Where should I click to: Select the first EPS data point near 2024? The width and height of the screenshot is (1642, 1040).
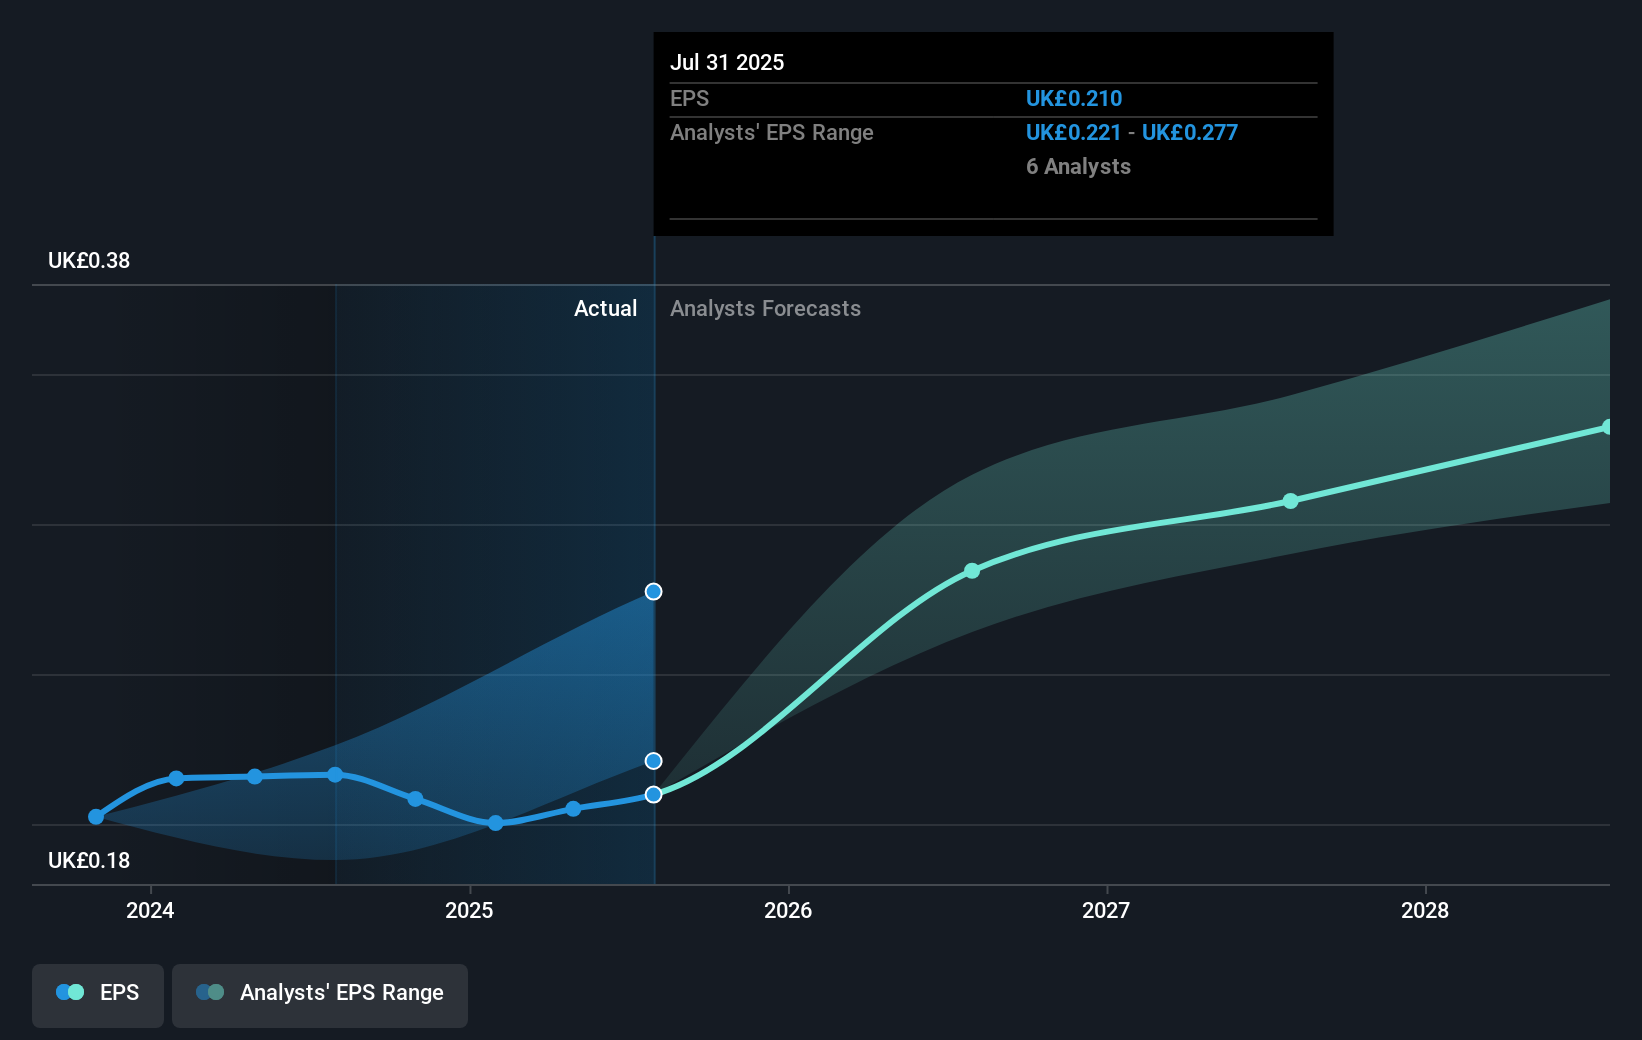point(94,817)
